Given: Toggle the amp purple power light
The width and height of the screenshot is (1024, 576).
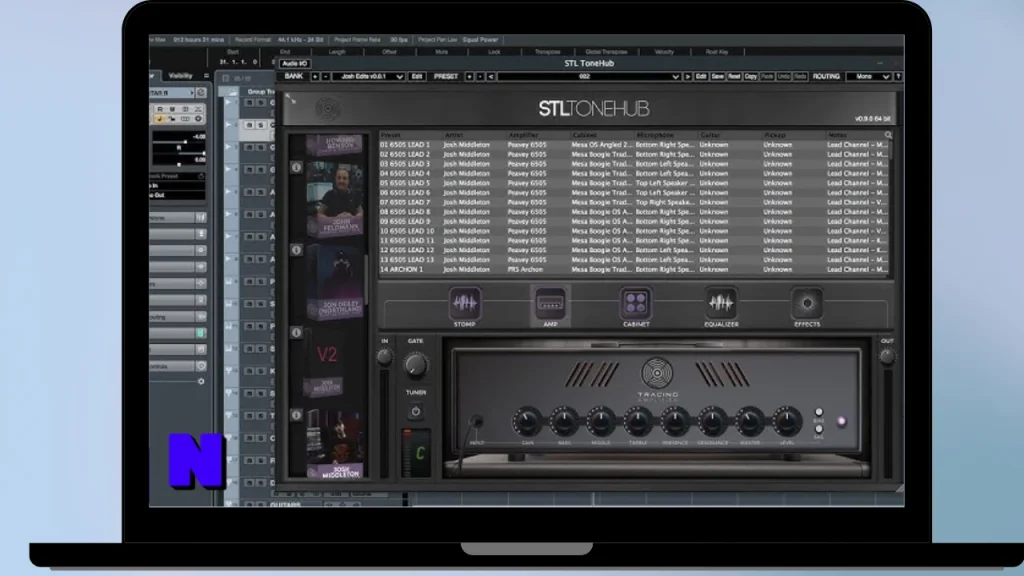Looking at the screenshot, I should tap(841, 421).
